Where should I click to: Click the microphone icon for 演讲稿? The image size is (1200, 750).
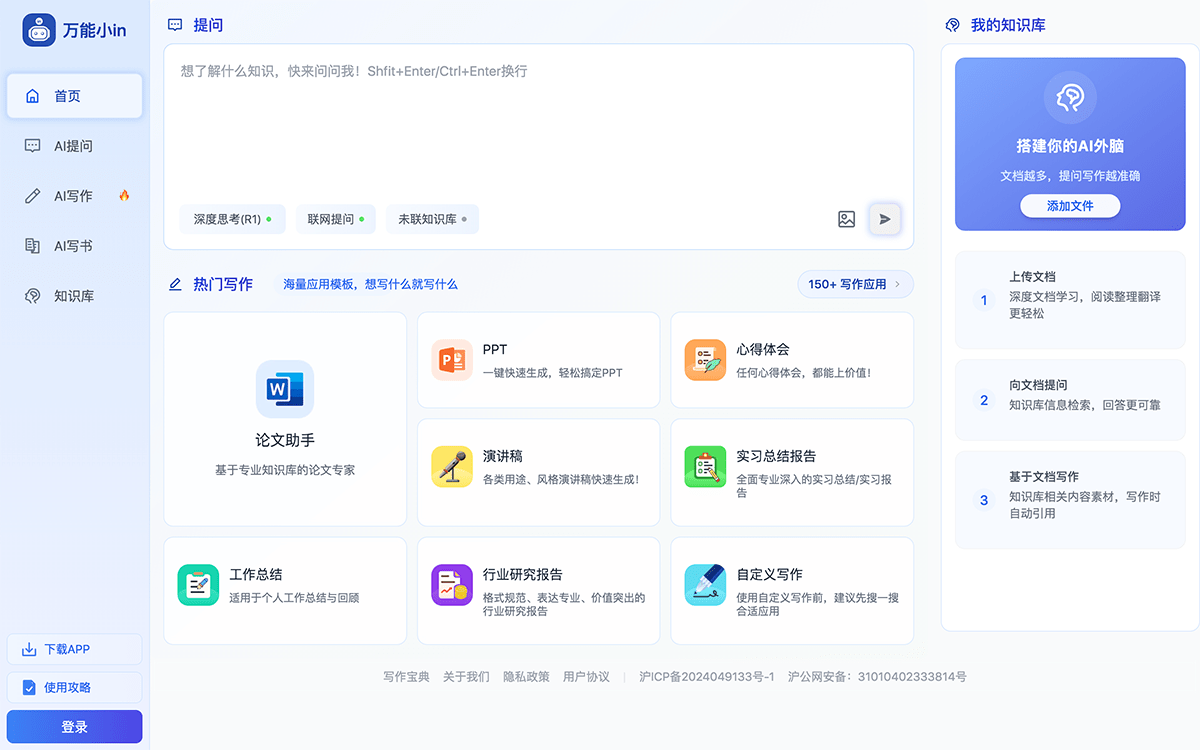click(x=452, y=467)
